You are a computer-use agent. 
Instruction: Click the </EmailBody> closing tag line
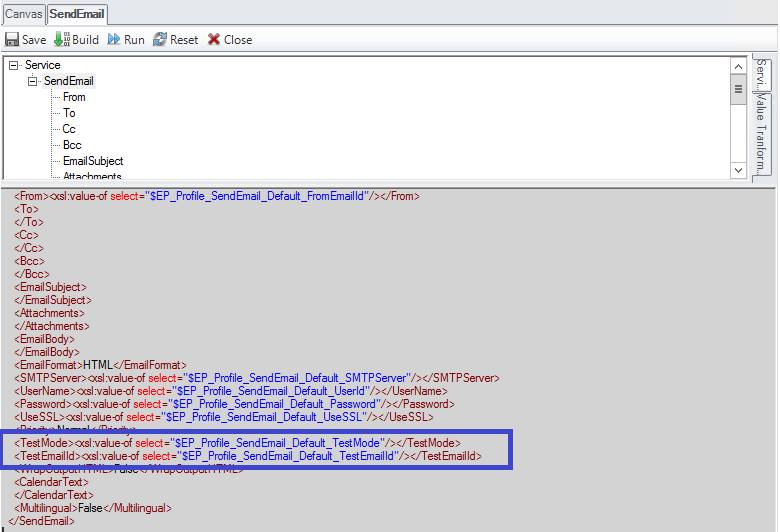point(47,352)
